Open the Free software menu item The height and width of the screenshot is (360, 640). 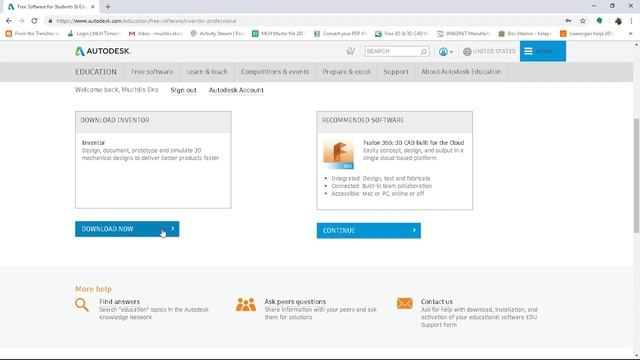(x=152, y=72)
